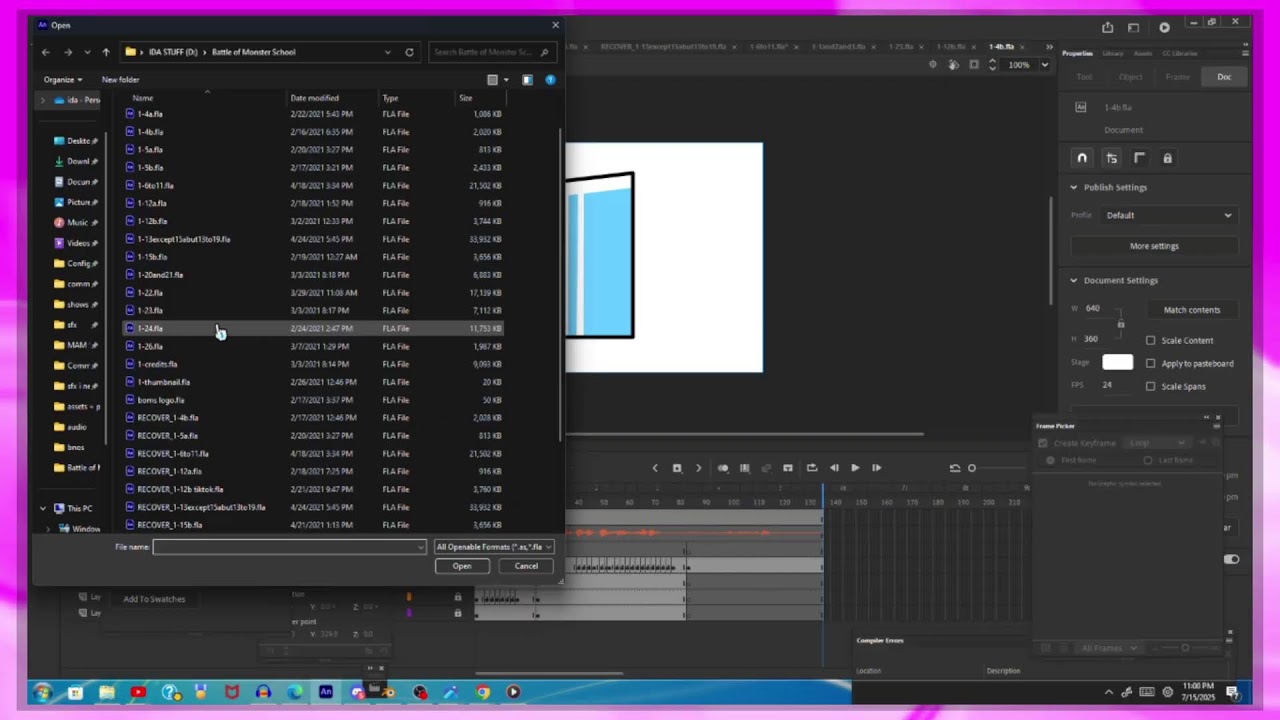
Task: Select the file RECOVER_1-12b tiktok.fla
Action: pyautogui.click(x=313, y=489)
